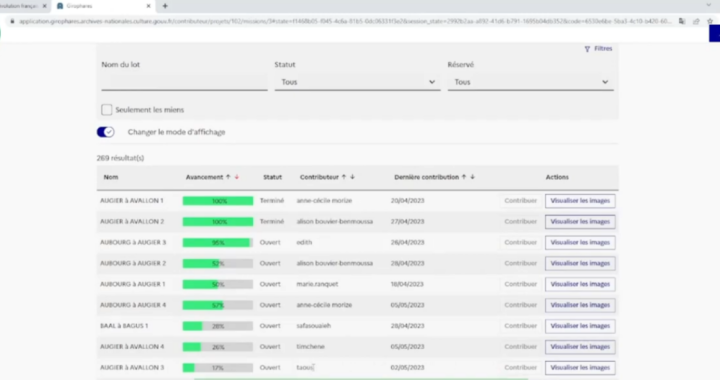The height and width of the screenshot is (380, 720).
Task: Visualiser les images for AUBOURG à AUGIER 1
Action: coord(580,284)
